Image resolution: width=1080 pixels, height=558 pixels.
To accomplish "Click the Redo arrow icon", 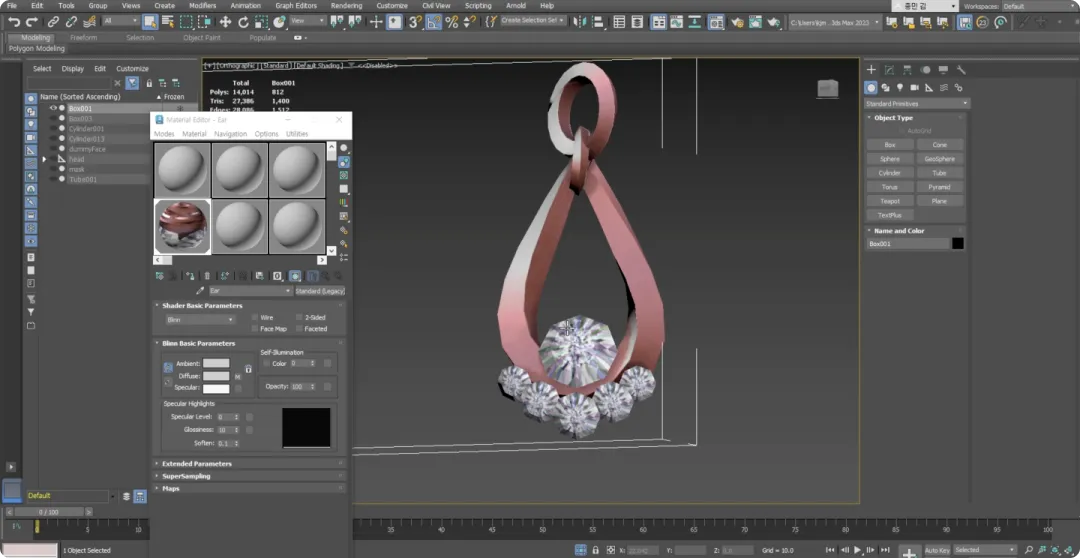I will pos(32,22).
